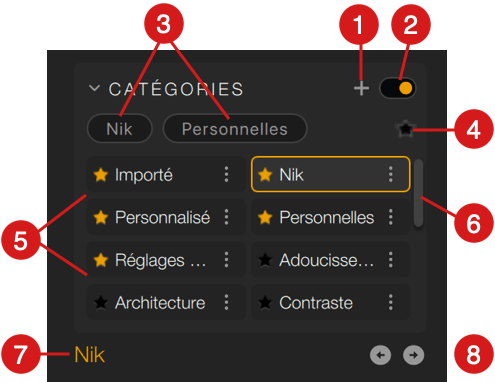Toggle the favorites-only star filter
Screen dimensions: 495x382
tap(405, 129)
